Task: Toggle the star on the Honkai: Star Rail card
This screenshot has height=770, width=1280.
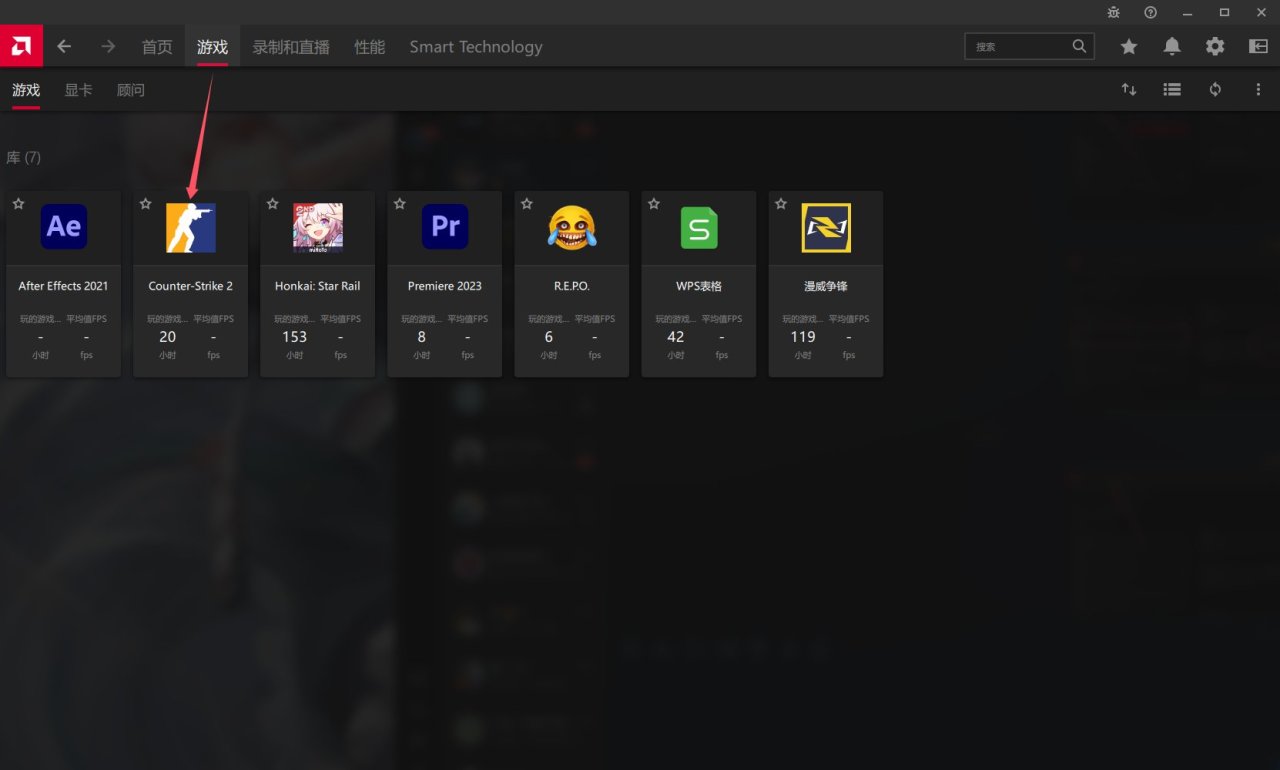Action: click(272, 204)
